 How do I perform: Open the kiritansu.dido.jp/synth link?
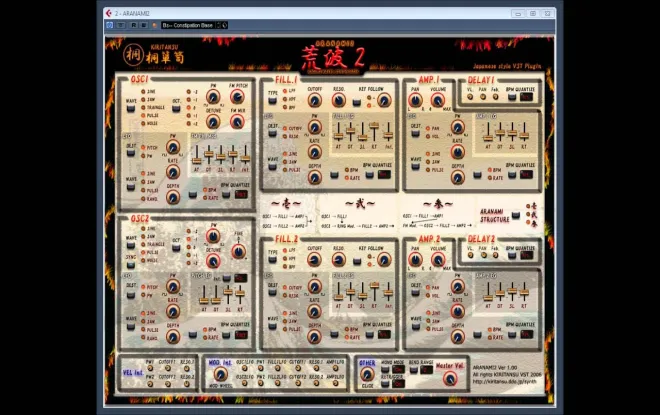504,381
